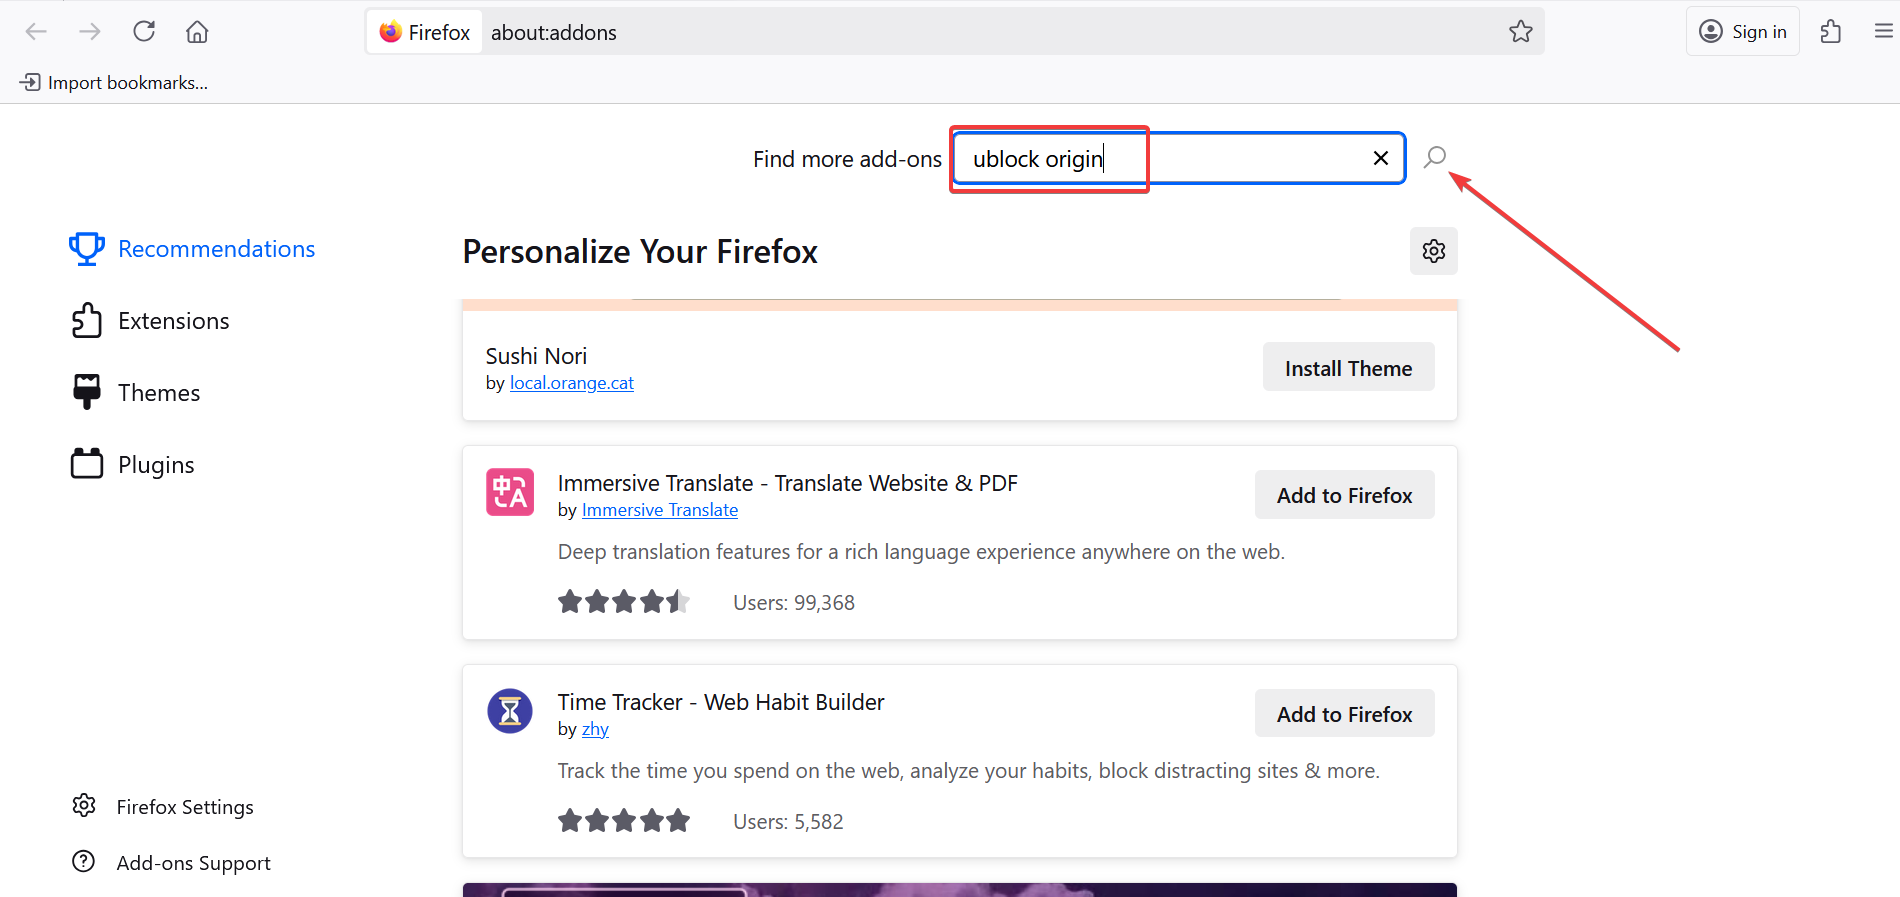Click the search magnifier icon for add-ons
The width and height of the screenshot is (1900, 897).
[1435, 157]
